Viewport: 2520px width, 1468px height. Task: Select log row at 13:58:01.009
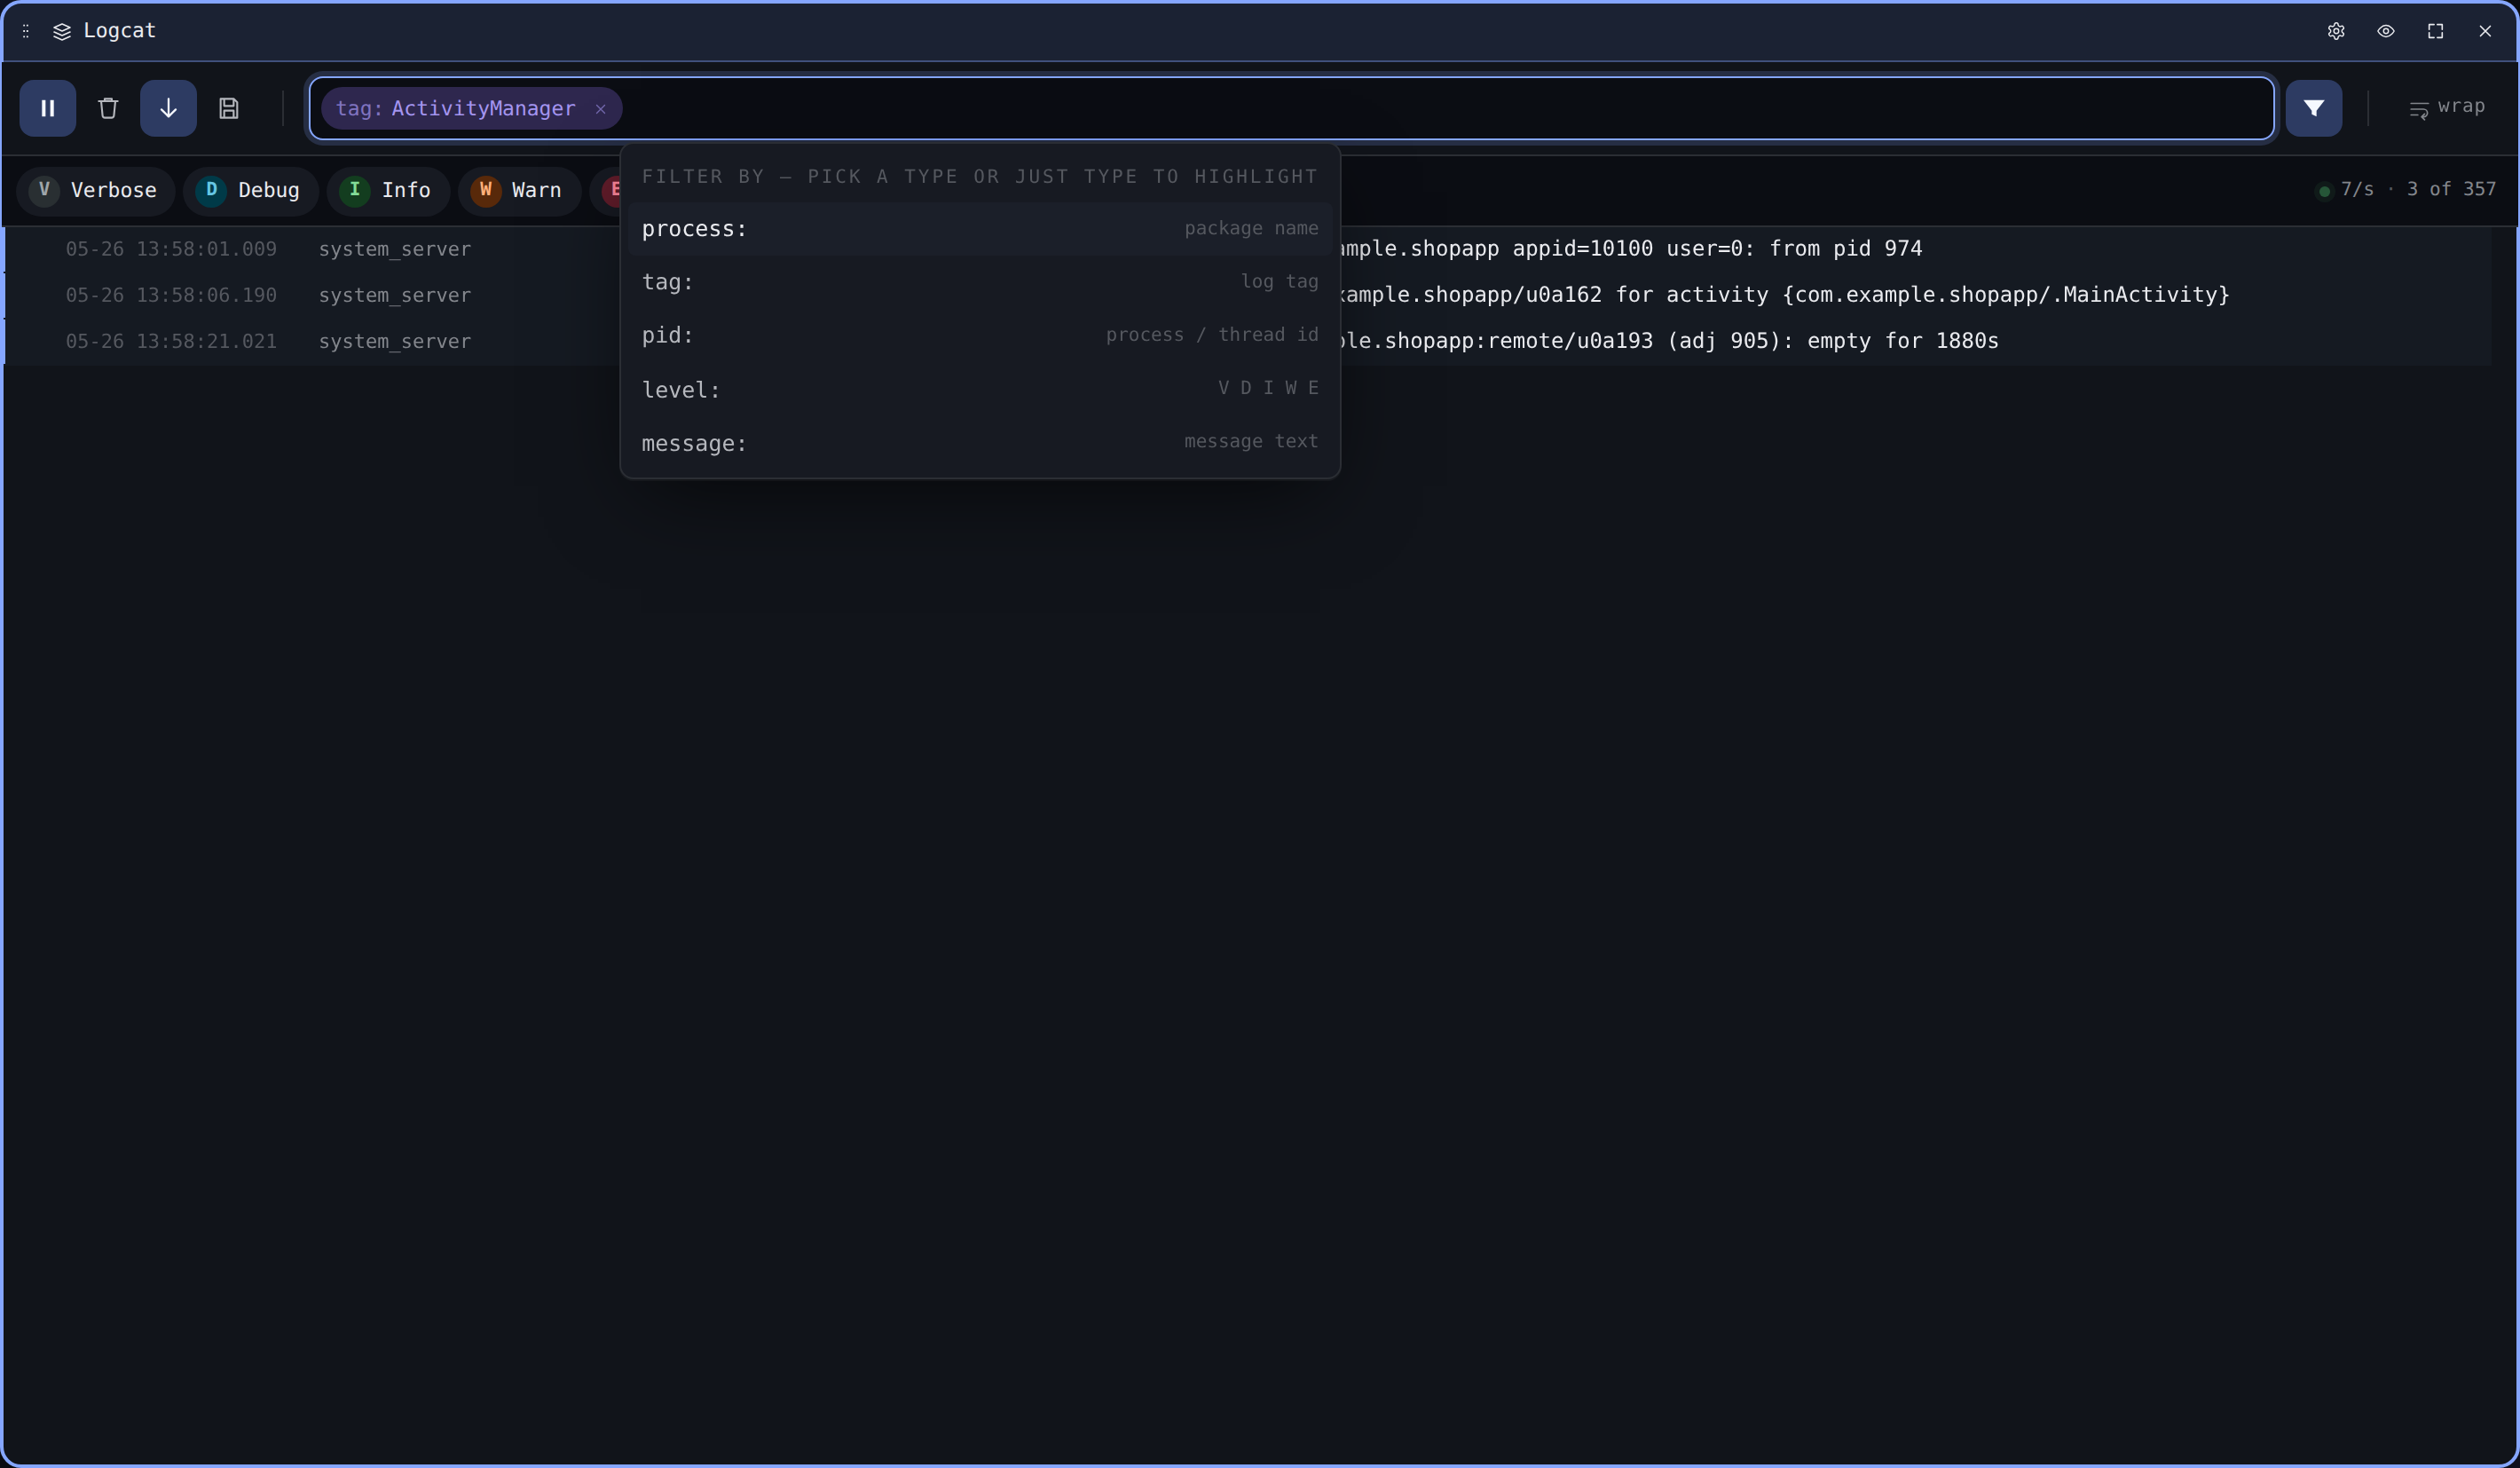coord(1248,249)
